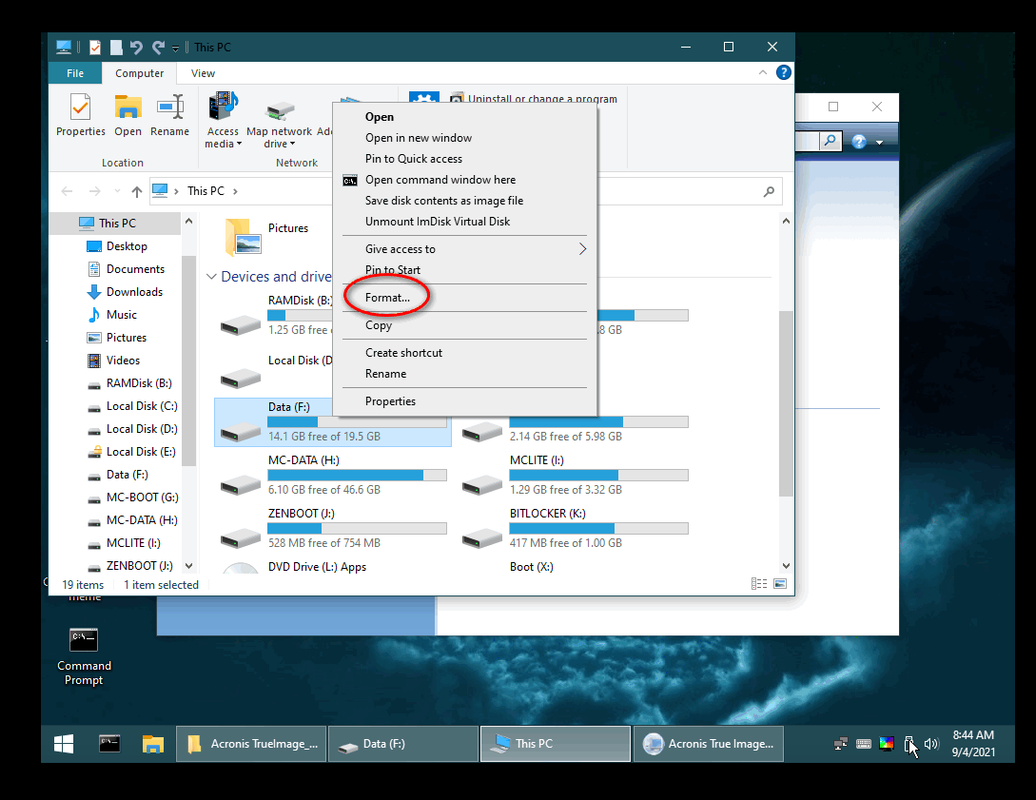
Task: Select the MCLITE (I:) drive icon
Action: click(482, 486)
